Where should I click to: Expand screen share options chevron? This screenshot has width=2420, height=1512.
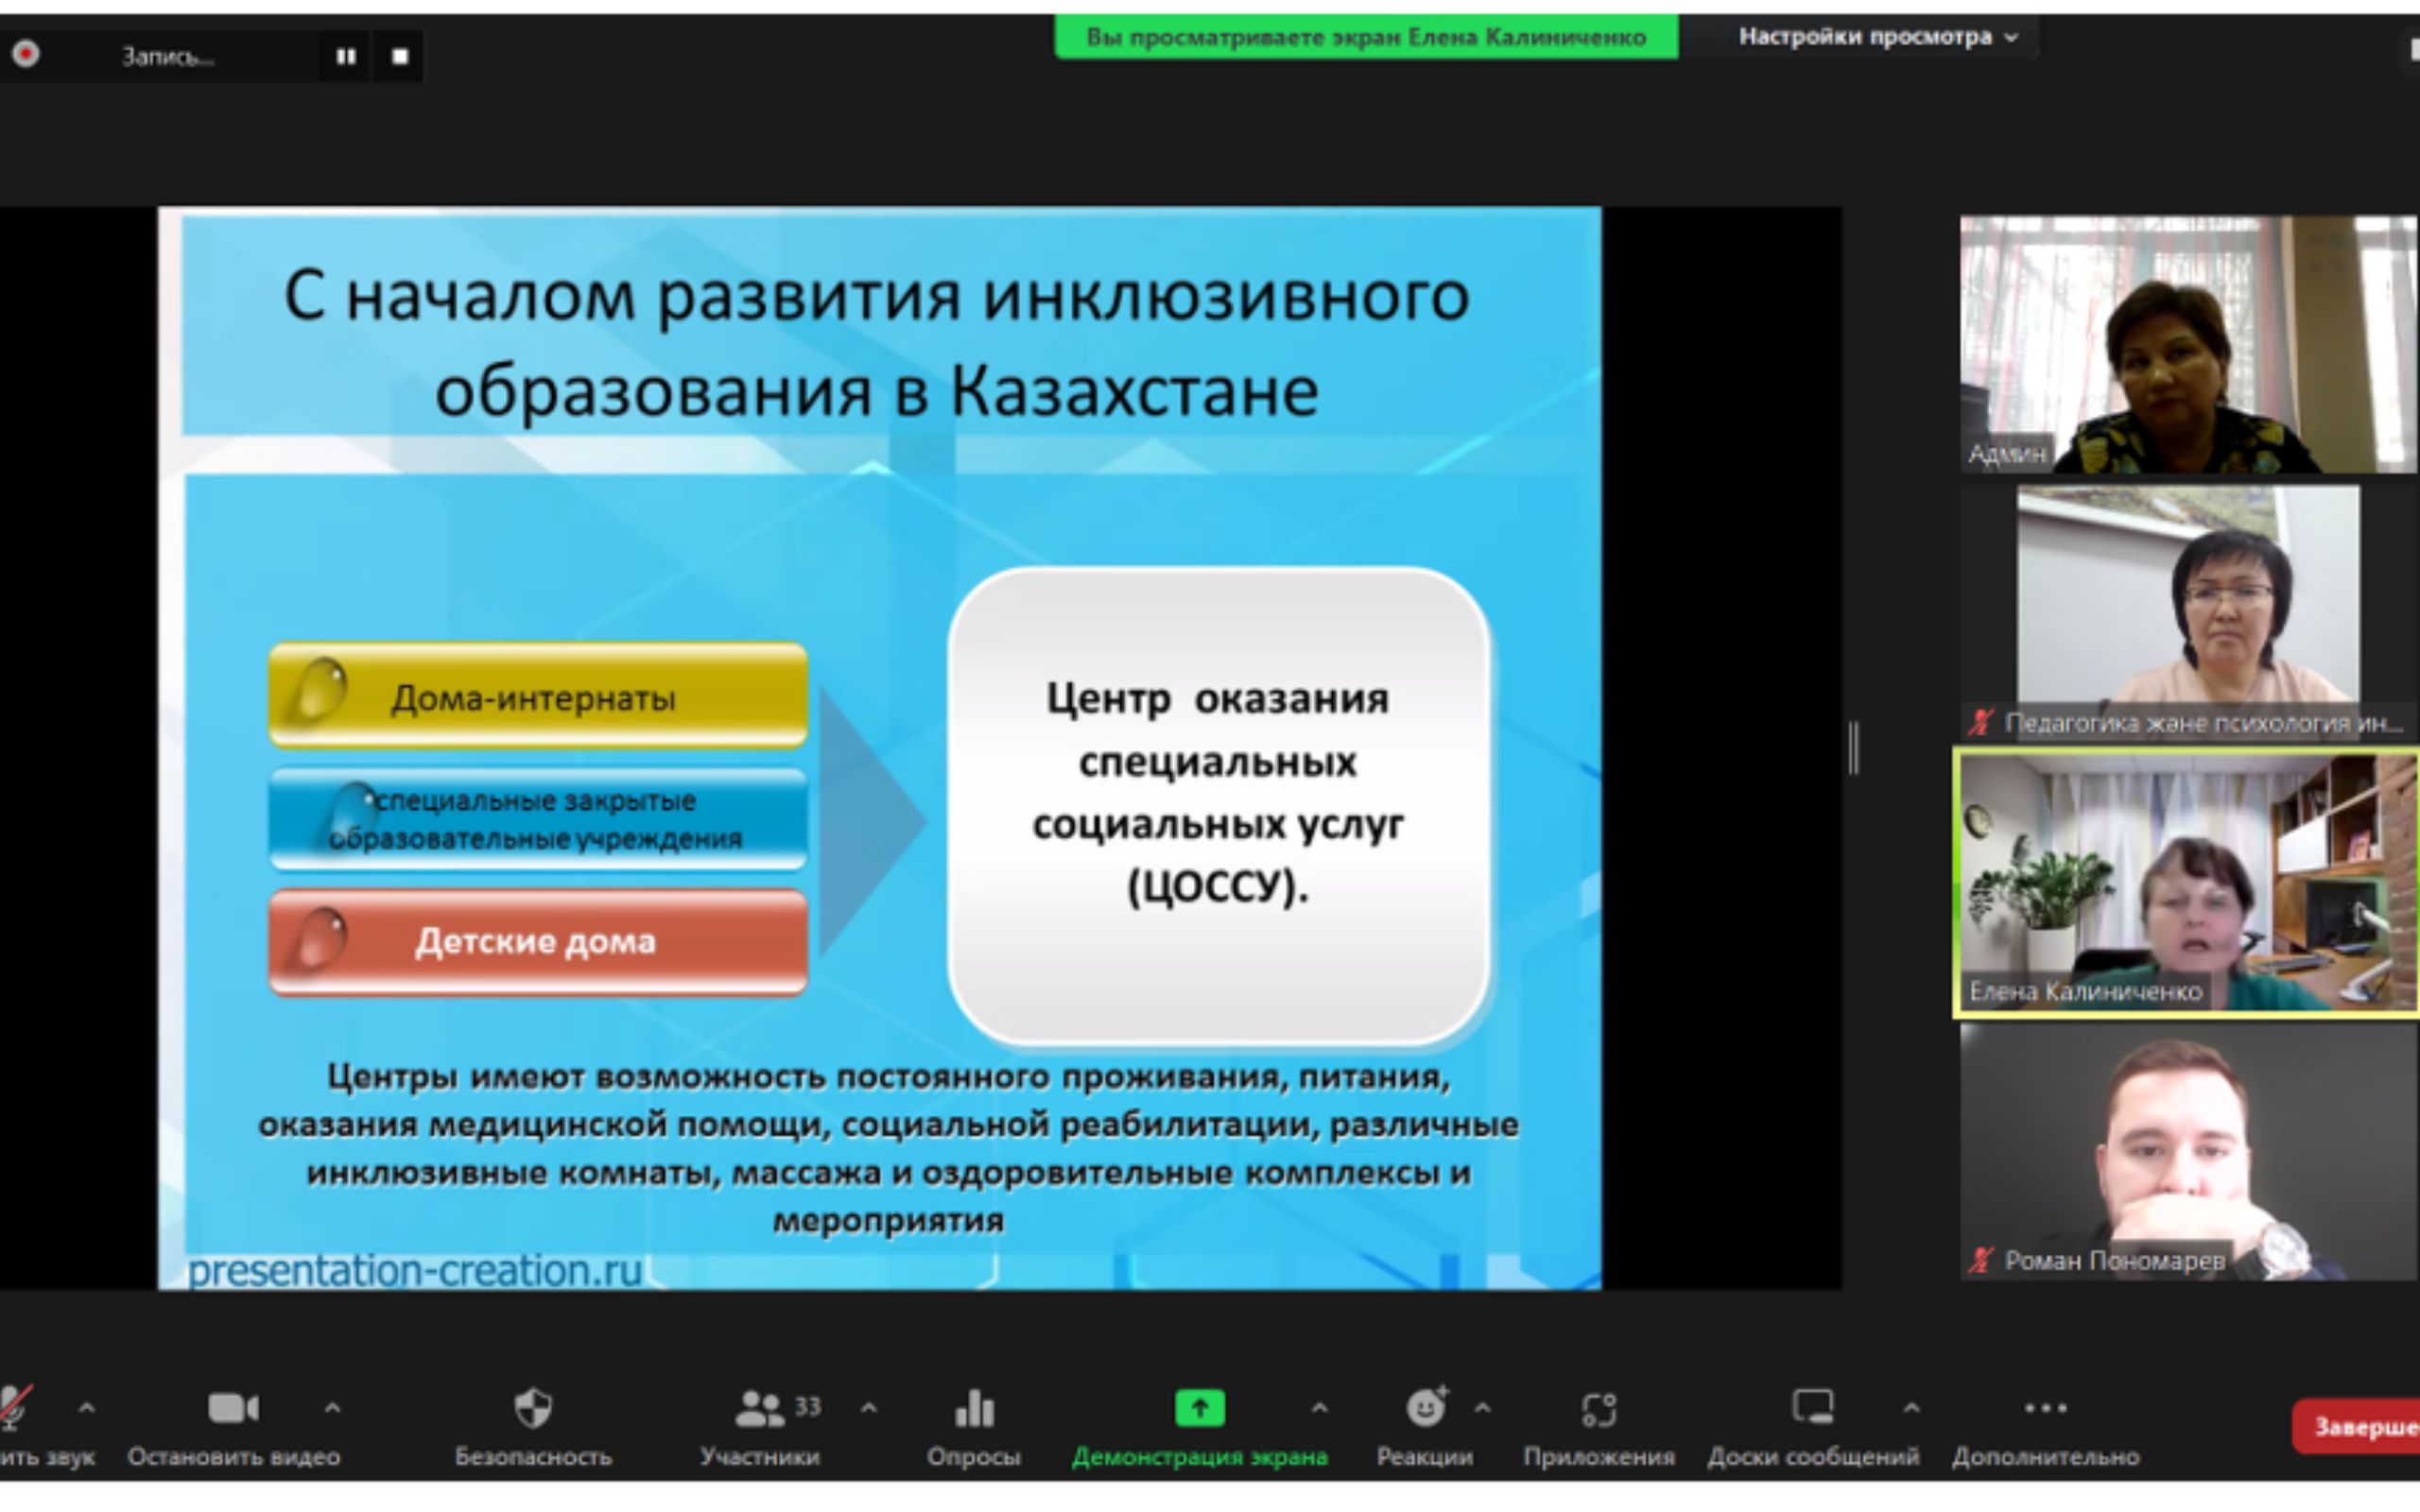tap(1320, 1408)
